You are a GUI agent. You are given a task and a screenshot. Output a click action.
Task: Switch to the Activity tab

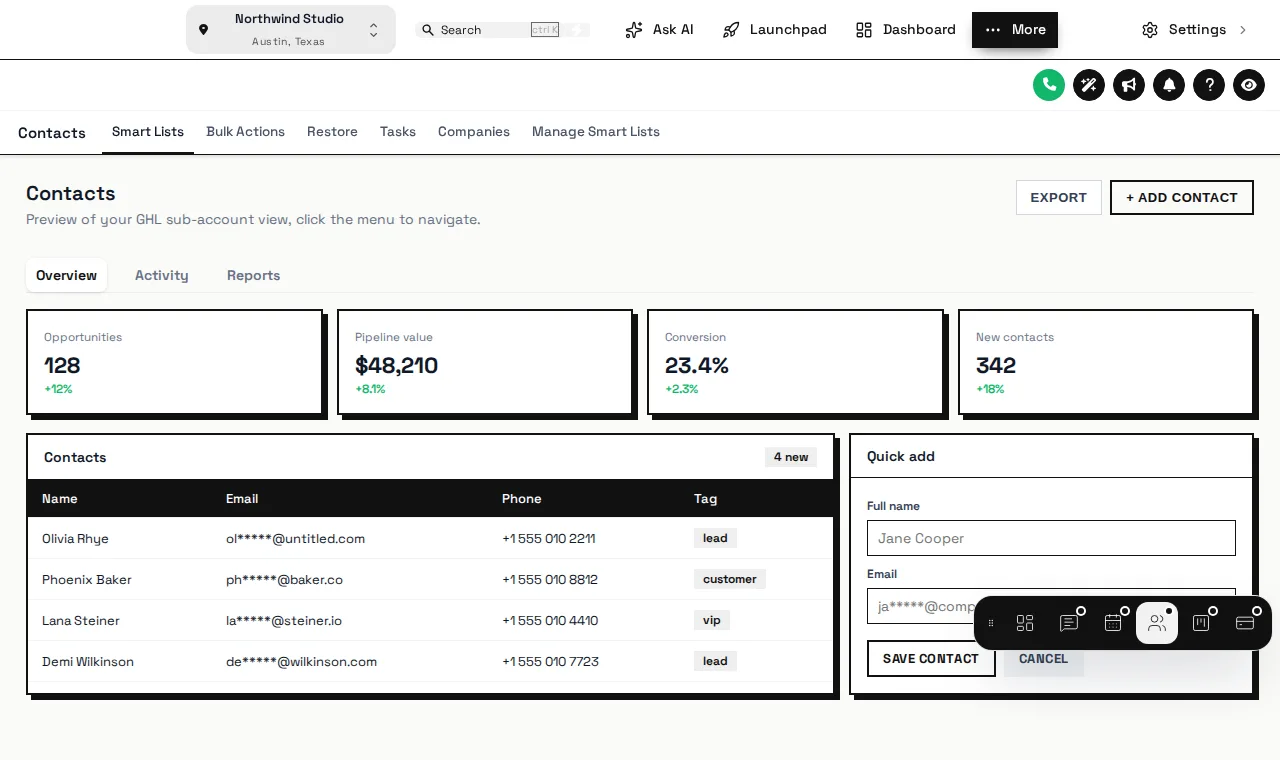point(162,275)
